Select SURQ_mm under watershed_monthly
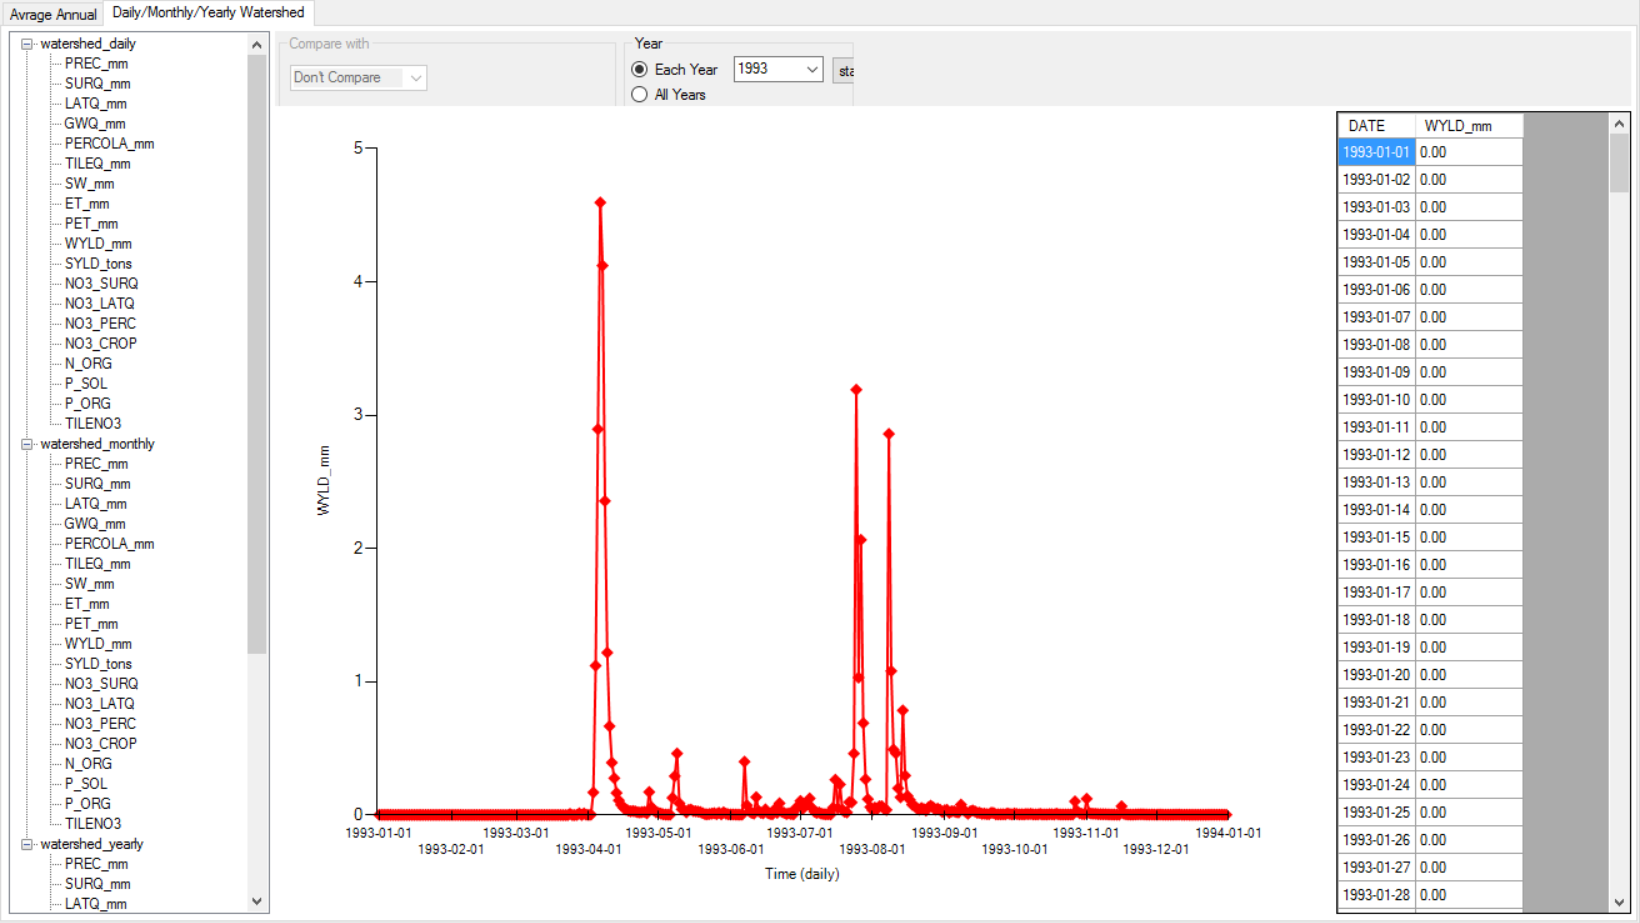The height and width of the screenshot is (923, 1640). tap(98, 484)
